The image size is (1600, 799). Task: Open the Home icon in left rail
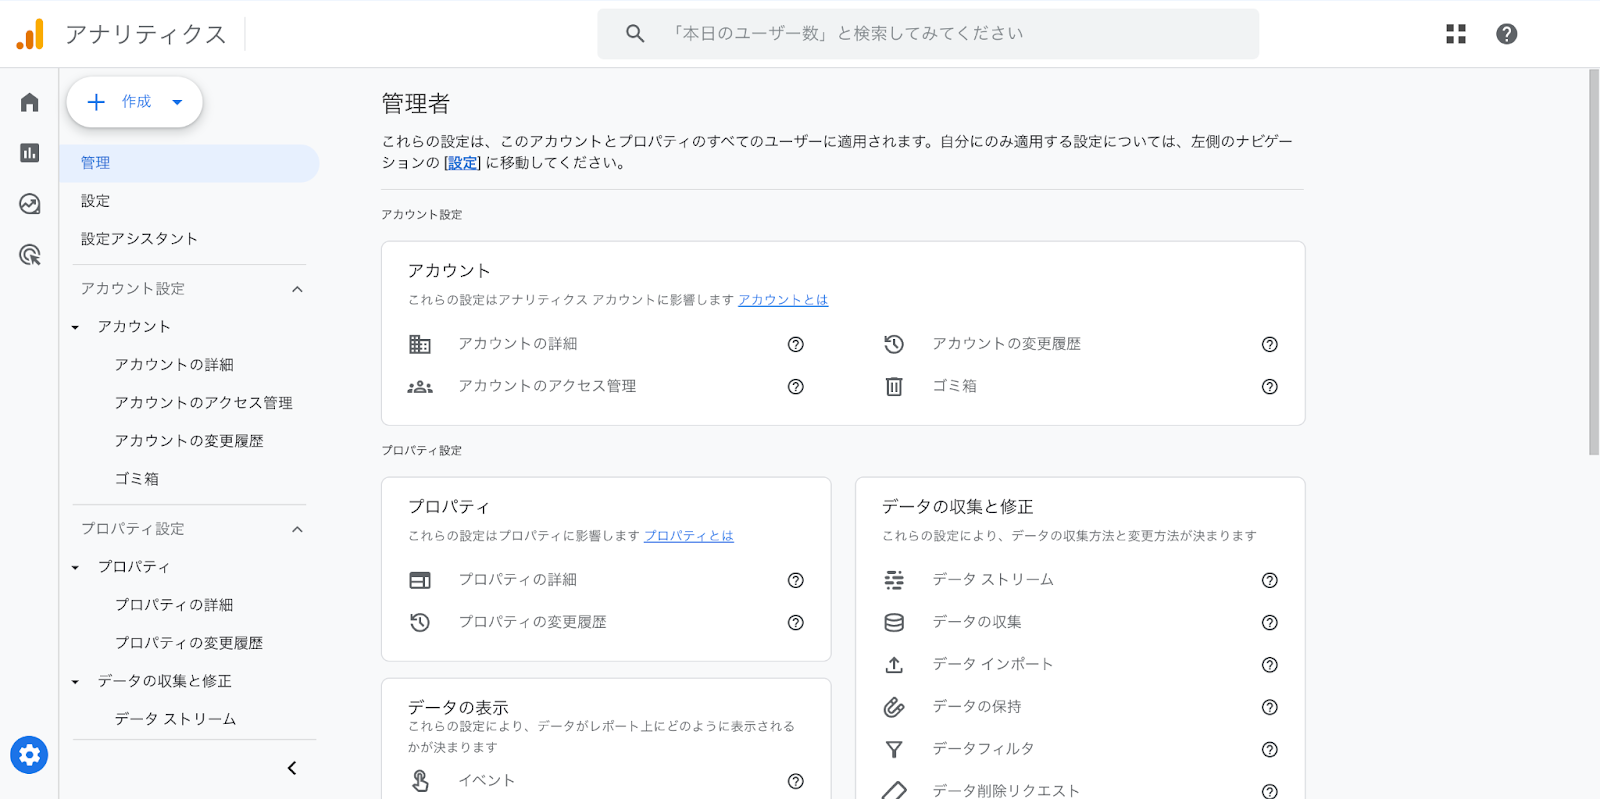[x=29, y=102]
